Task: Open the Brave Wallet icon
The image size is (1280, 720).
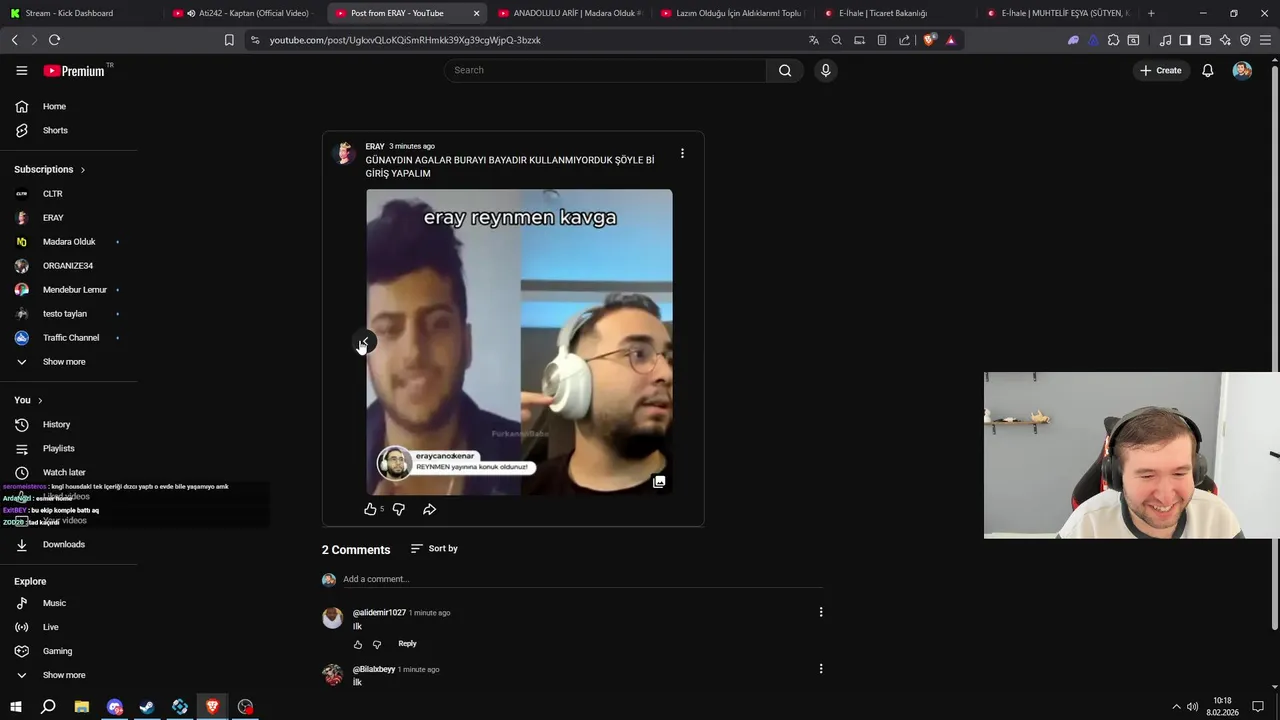Action: click(x=1205, y=40)
